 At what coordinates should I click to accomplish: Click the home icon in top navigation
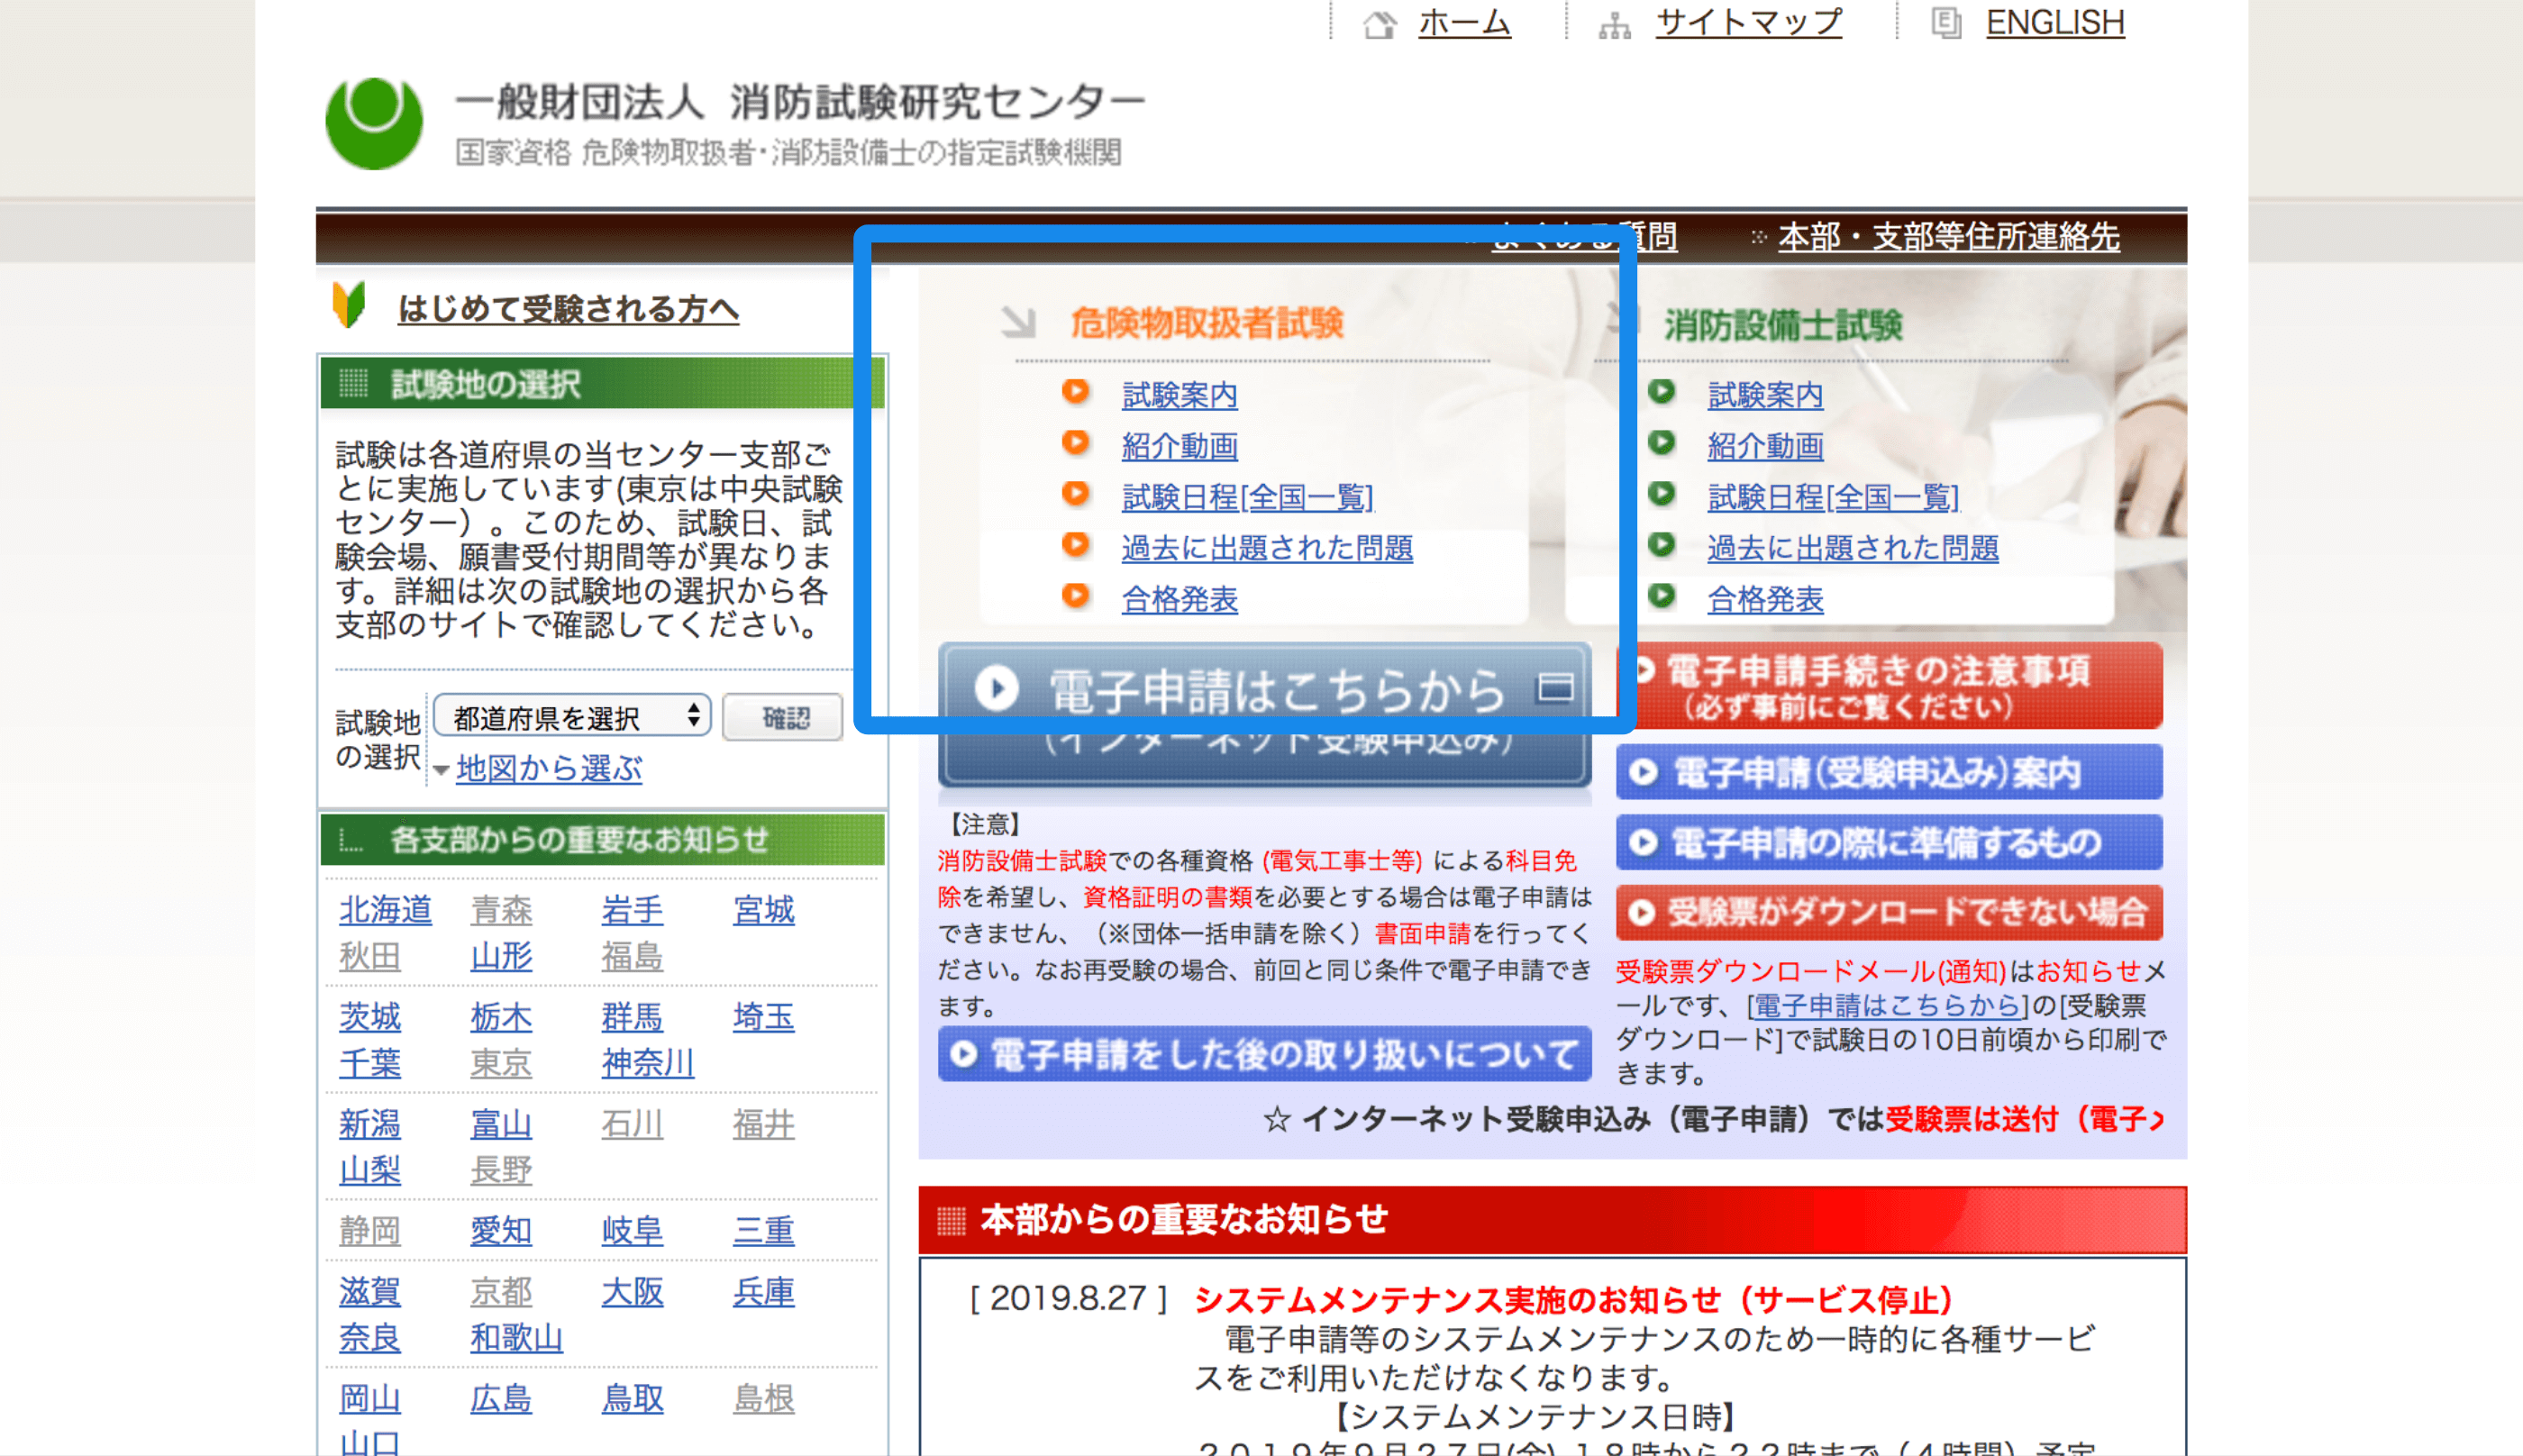coord(1380,23)
